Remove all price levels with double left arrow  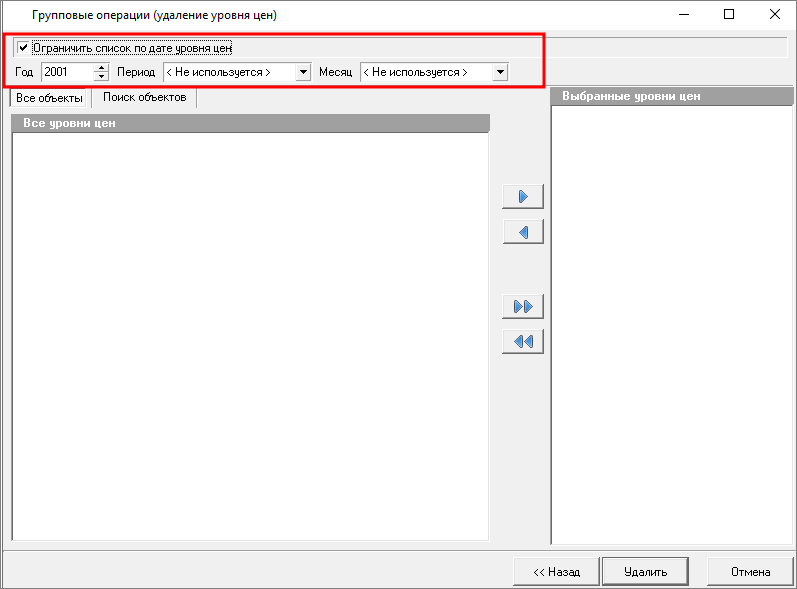tap(522, 342)
